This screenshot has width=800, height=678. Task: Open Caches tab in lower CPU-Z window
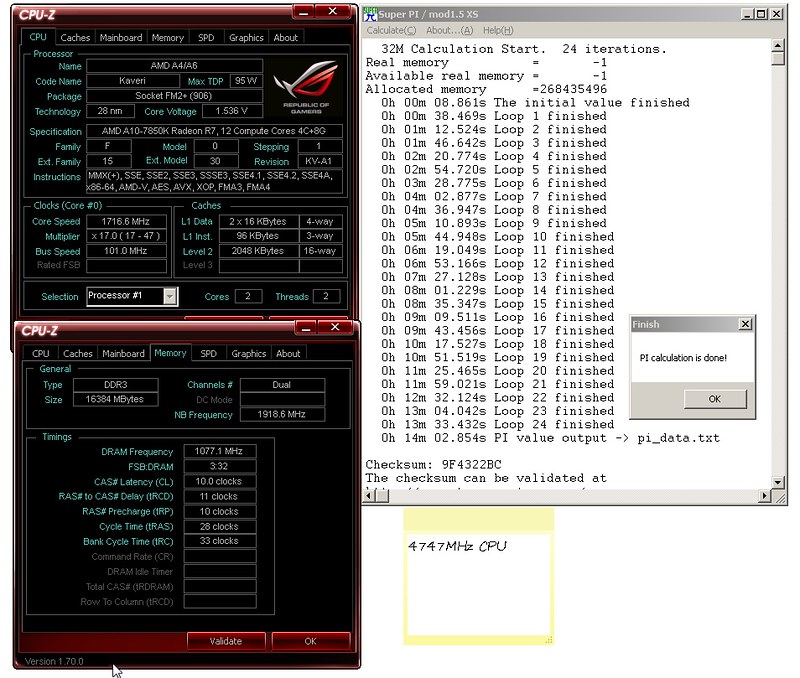(x=78, y=353)
